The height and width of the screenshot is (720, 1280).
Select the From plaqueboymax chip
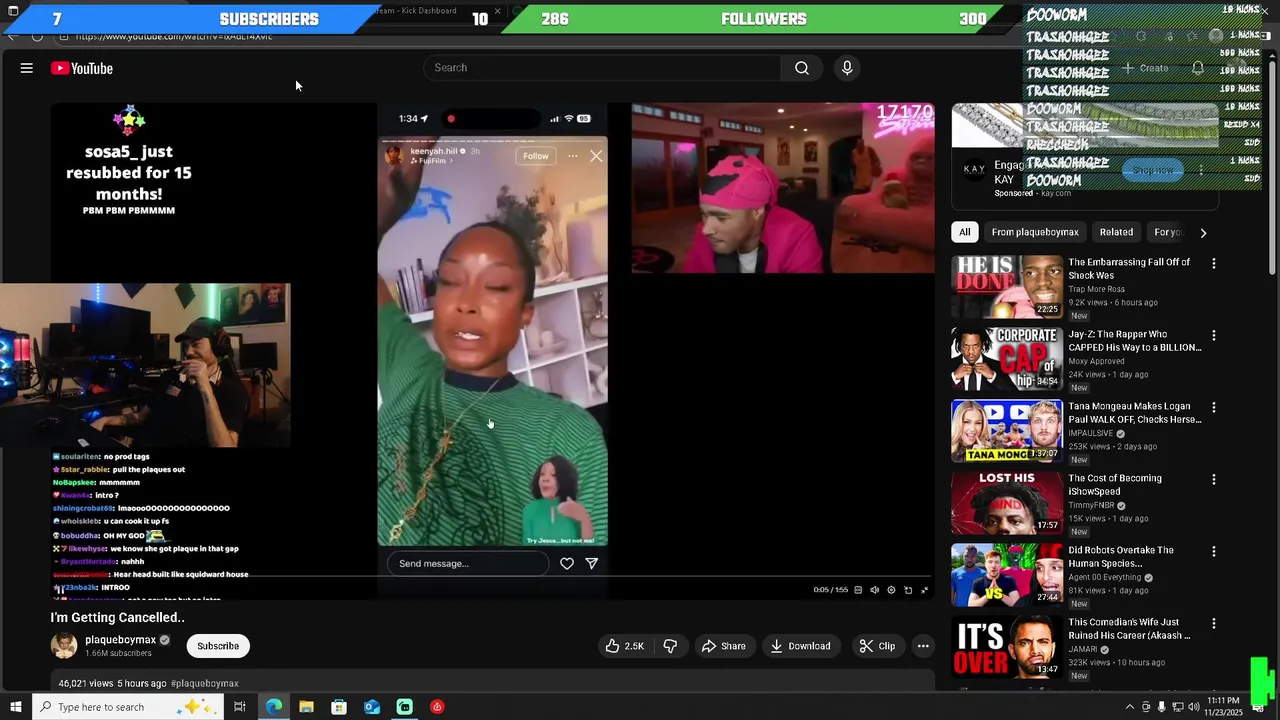(1035, 232)
